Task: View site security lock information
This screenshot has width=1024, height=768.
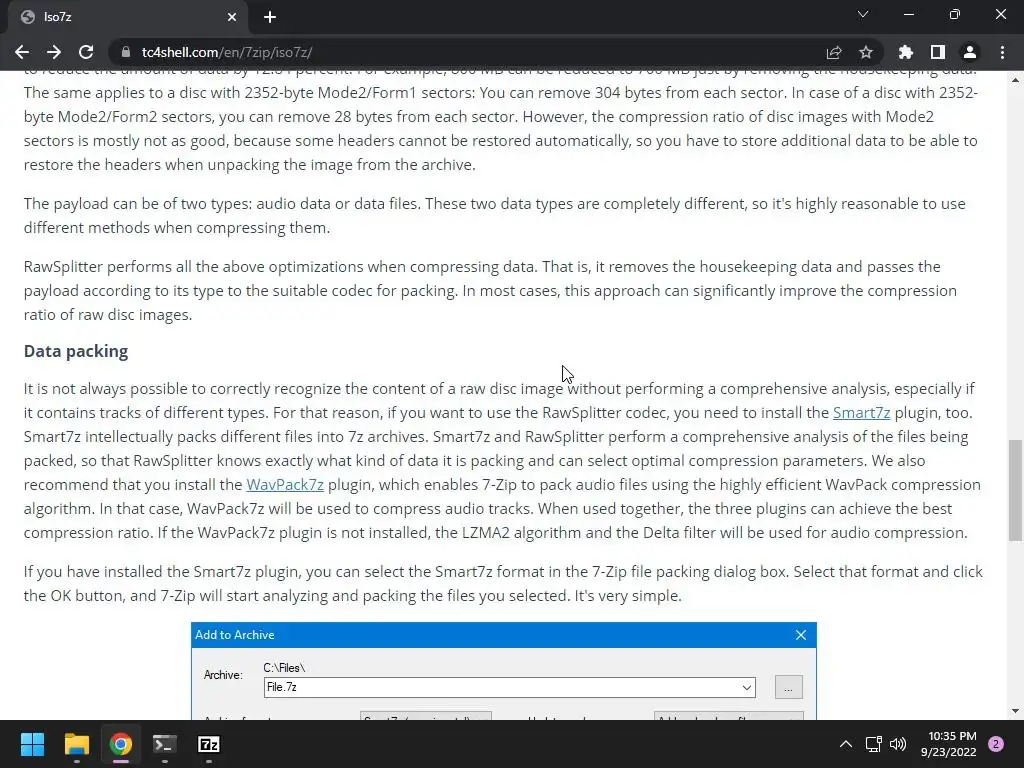Action: pos(126,52)
